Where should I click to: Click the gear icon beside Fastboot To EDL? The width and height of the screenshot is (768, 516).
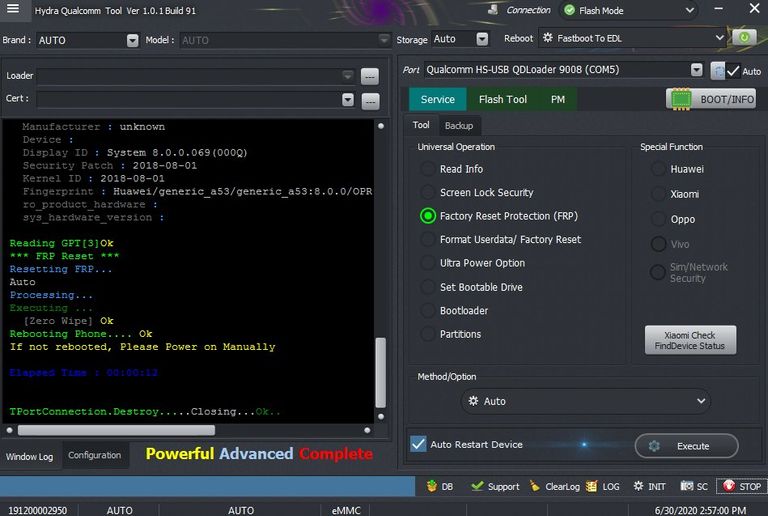coord(548,38)
